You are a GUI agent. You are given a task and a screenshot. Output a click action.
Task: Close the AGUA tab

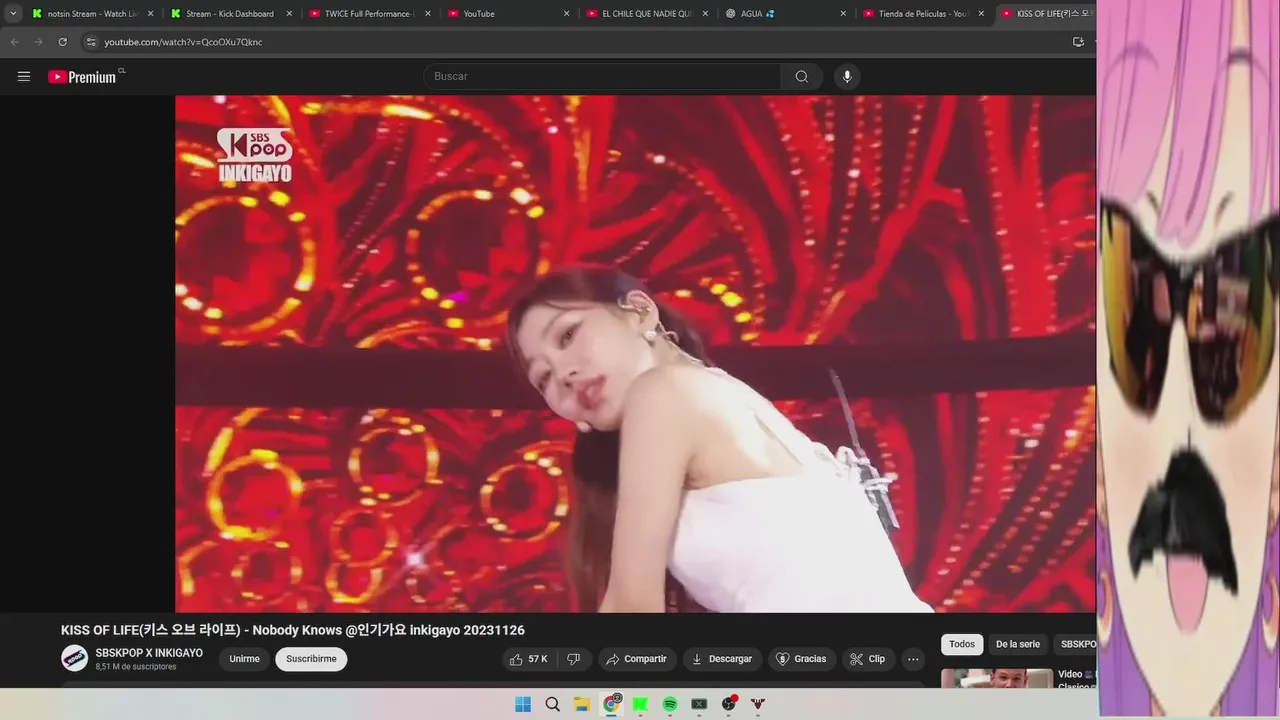(x=843, y=14)
